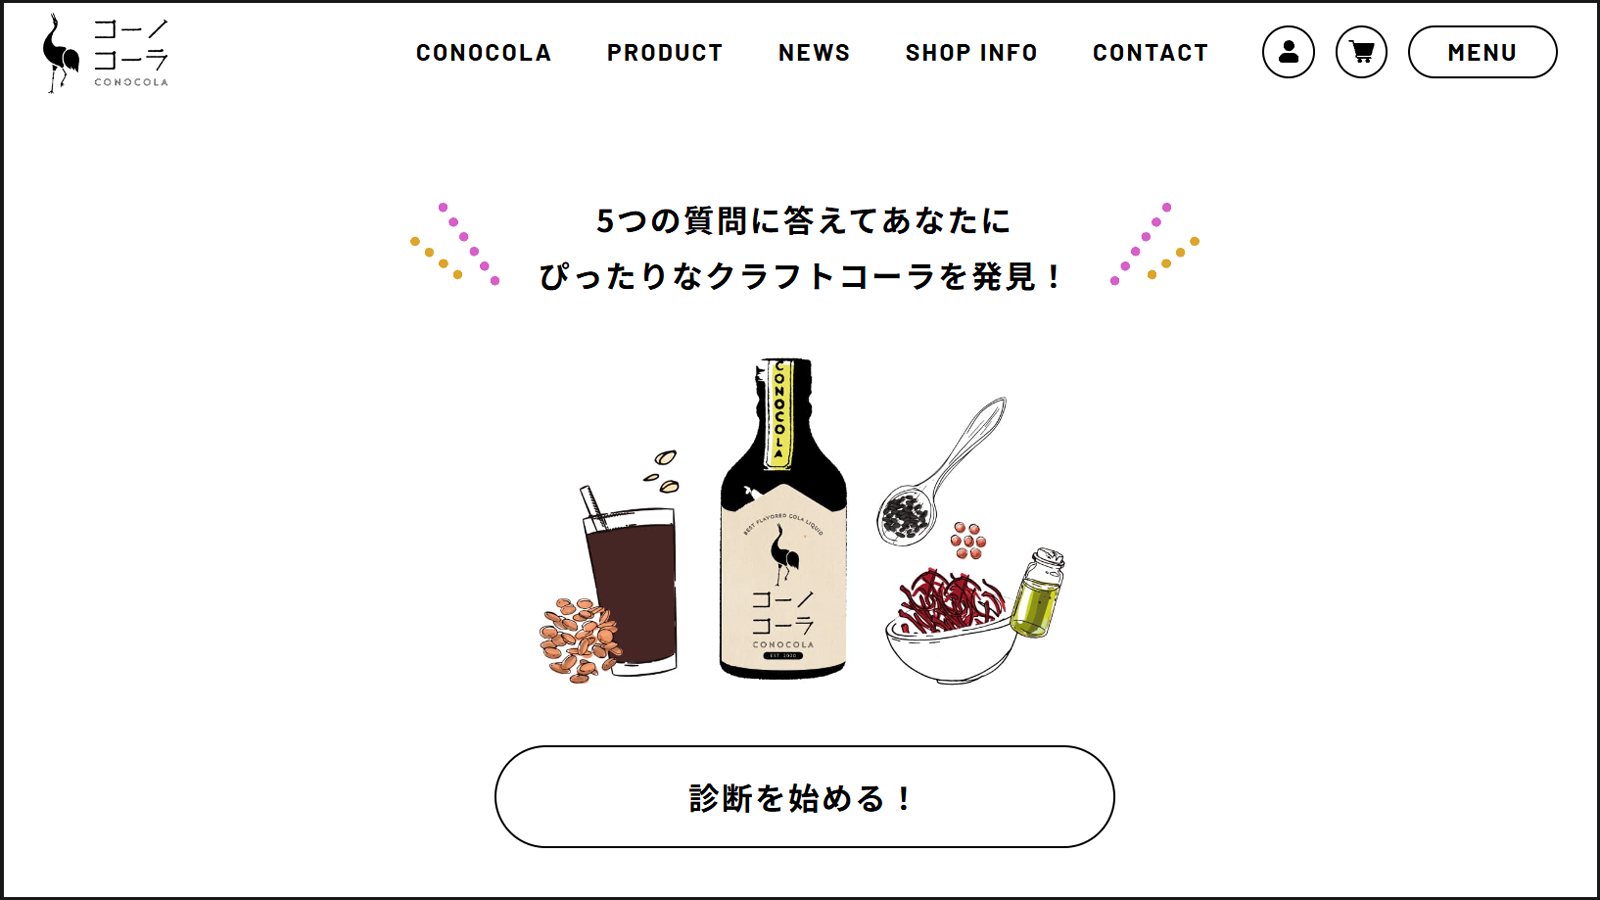Select the NEWS nav link

pyautogui.click(x=814, y=53)
